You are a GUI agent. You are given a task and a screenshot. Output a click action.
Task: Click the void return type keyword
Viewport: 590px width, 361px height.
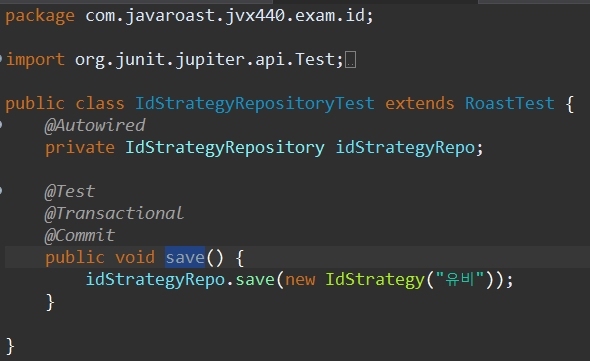pyautogui.click(x=135, y=258)
